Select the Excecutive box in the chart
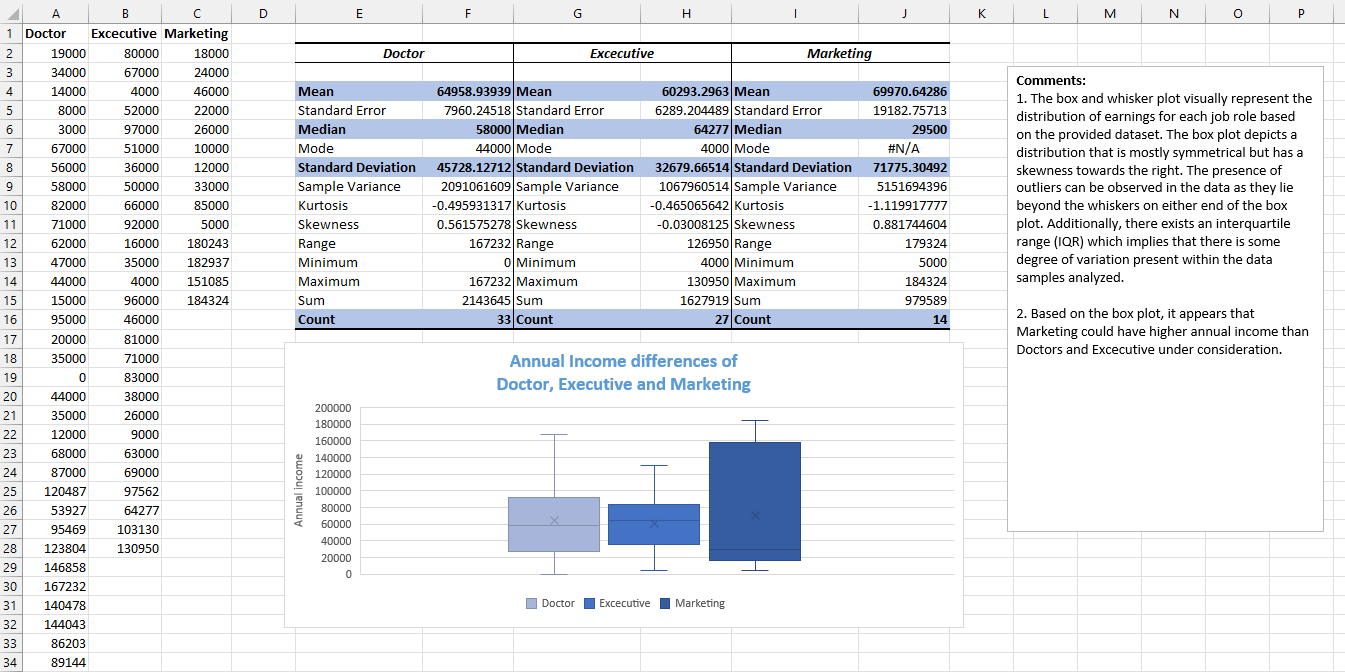1345x672 pixels. point(654,524)
